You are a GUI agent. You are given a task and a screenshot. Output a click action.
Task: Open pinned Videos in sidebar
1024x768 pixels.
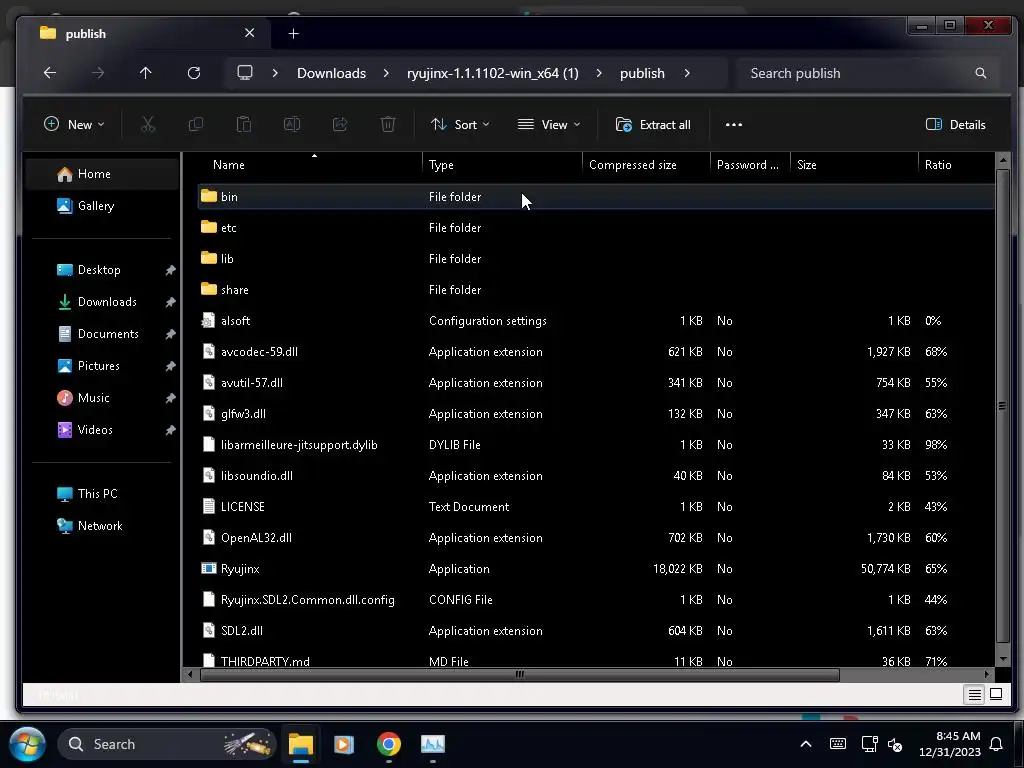point(101,430)
